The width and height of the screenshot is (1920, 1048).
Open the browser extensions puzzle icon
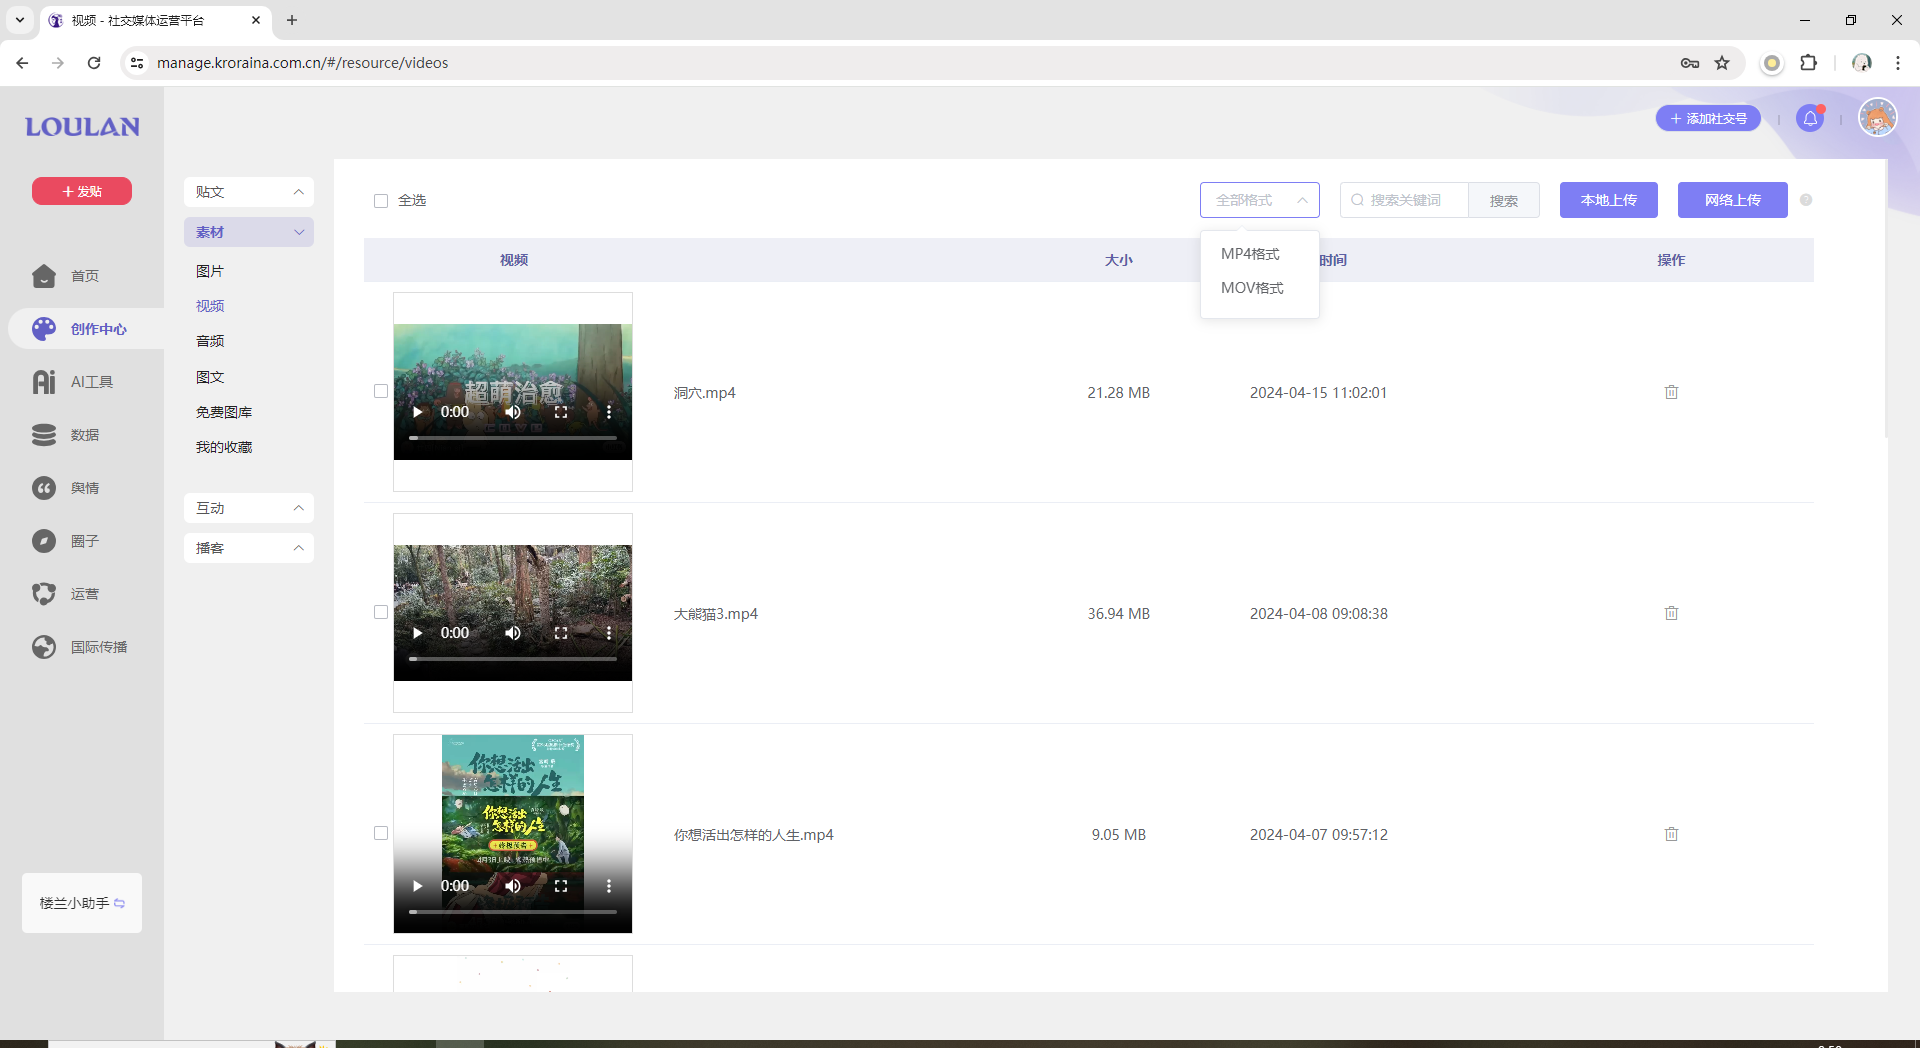click(x=1808, y=63)
